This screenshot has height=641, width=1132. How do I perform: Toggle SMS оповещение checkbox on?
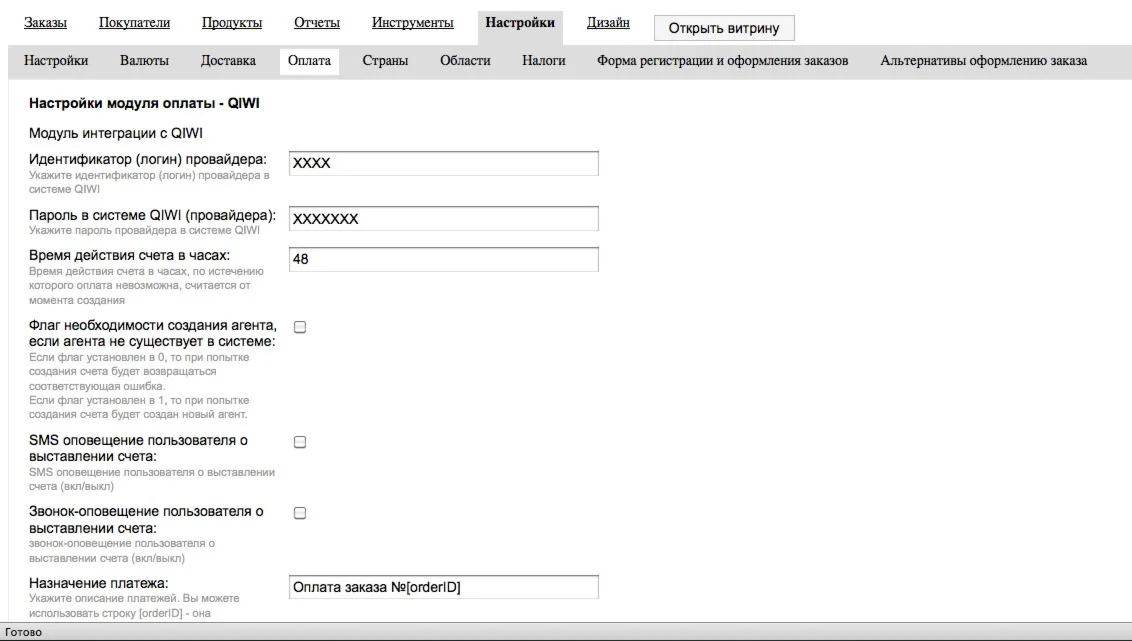(299, 442)
